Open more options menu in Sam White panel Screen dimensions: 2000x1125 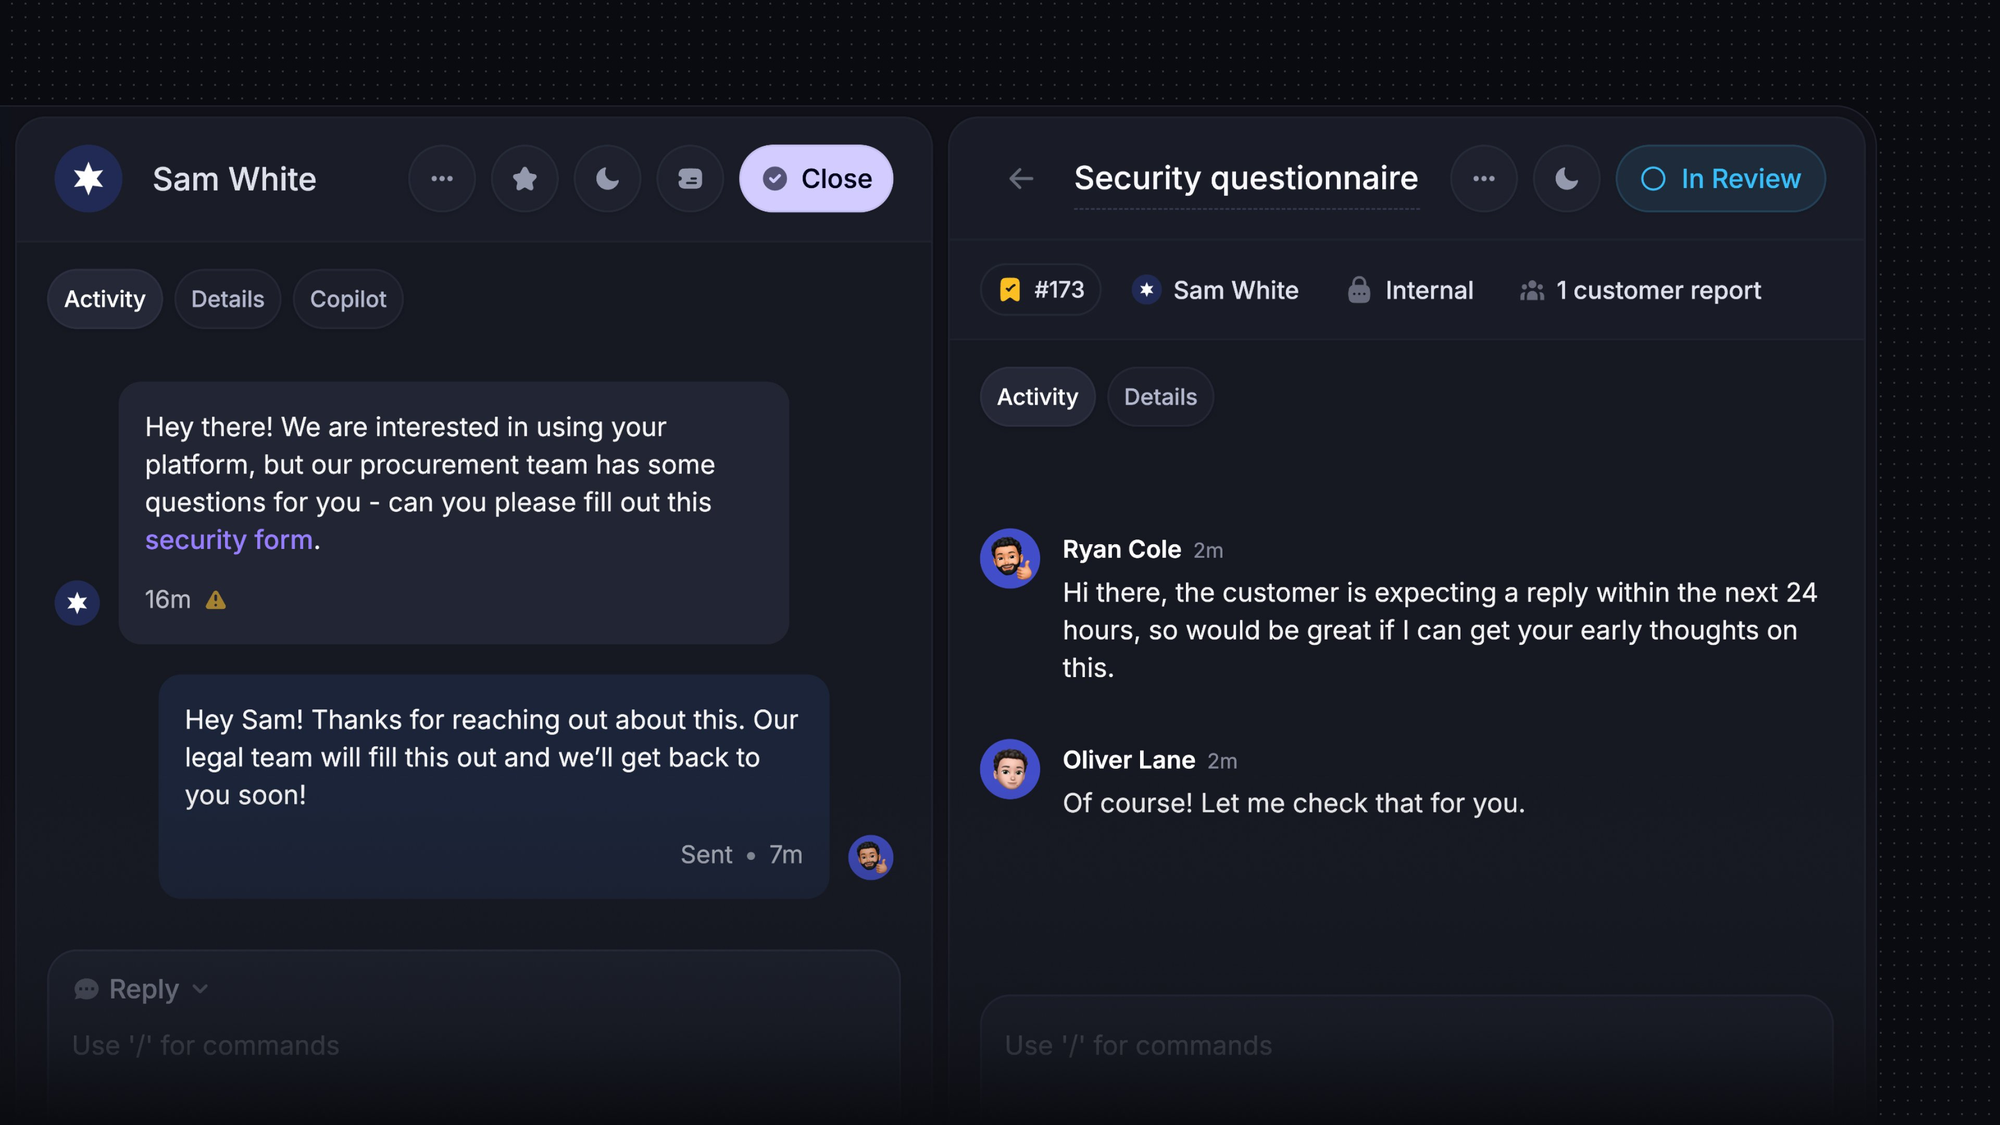(x=442, y=179)
